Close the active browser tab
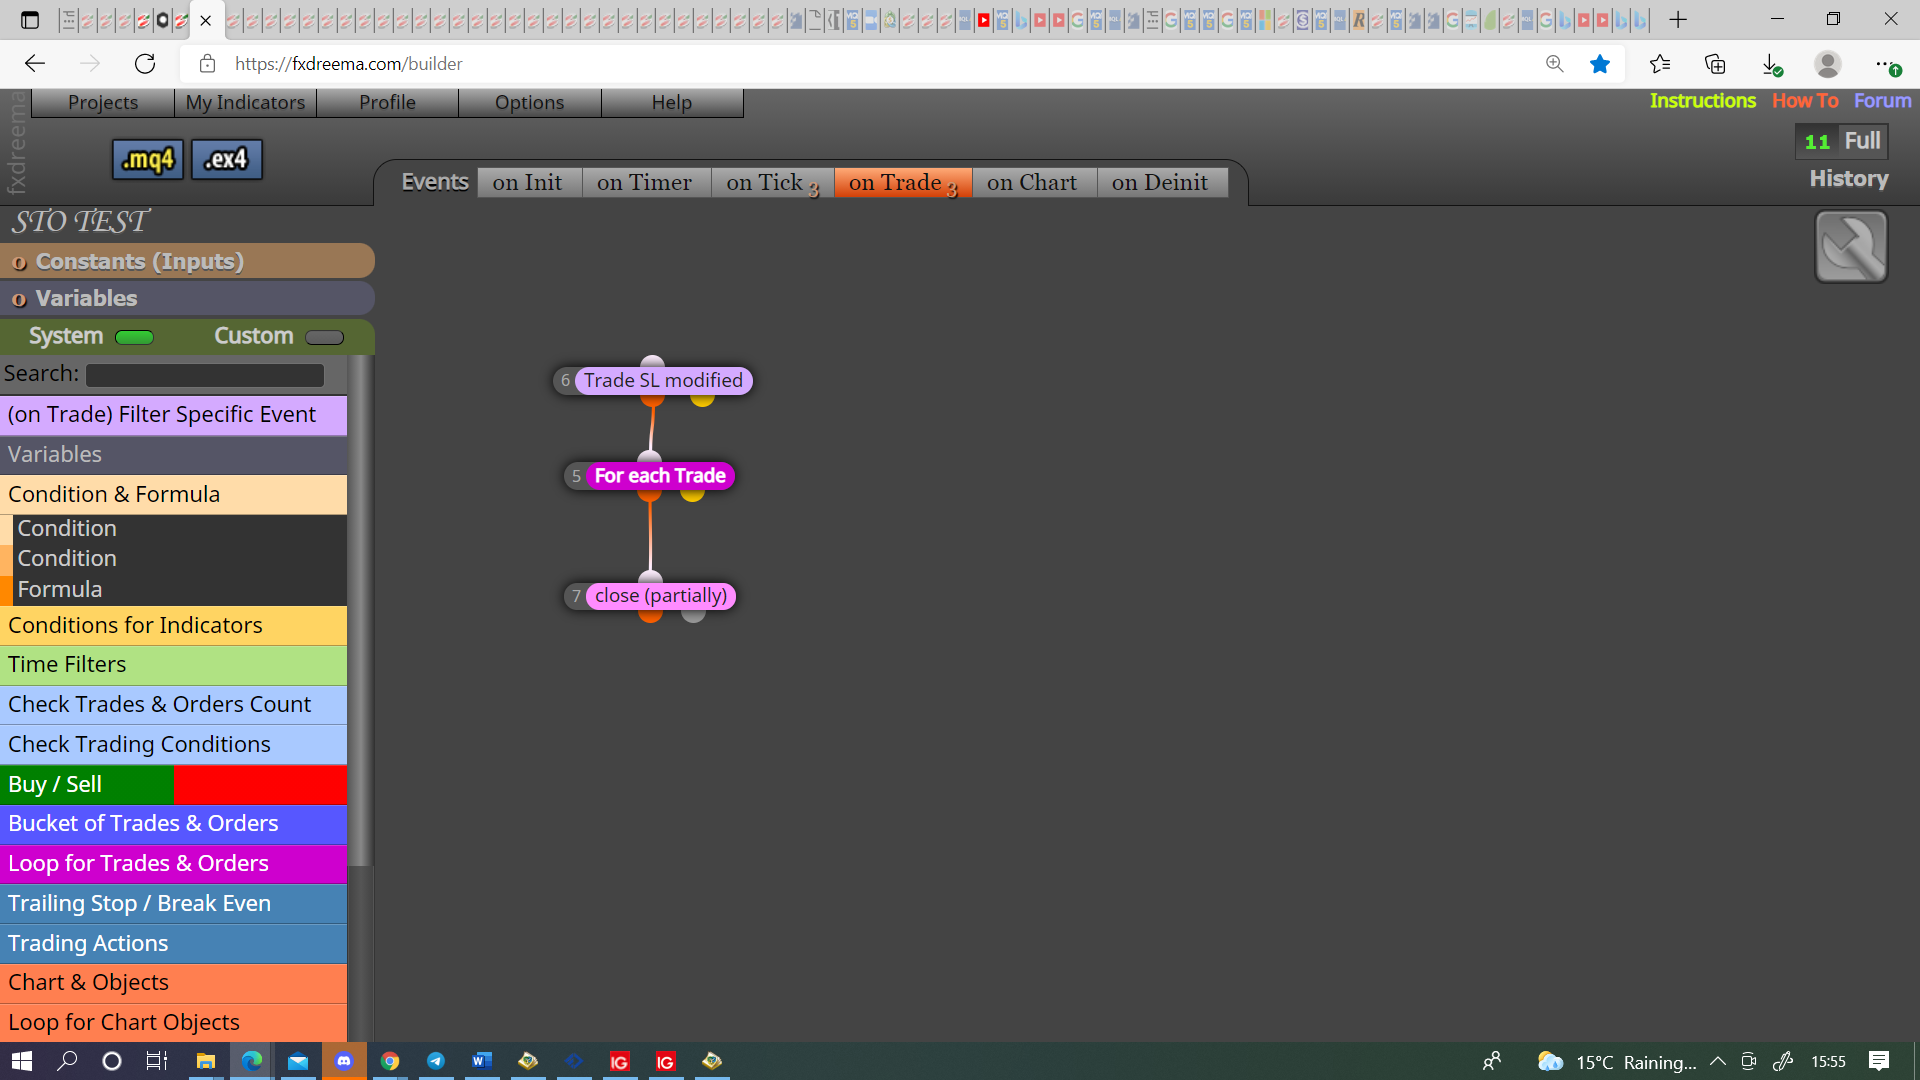This screenshot has height=1080, width=1920. [x=206, y=20]
